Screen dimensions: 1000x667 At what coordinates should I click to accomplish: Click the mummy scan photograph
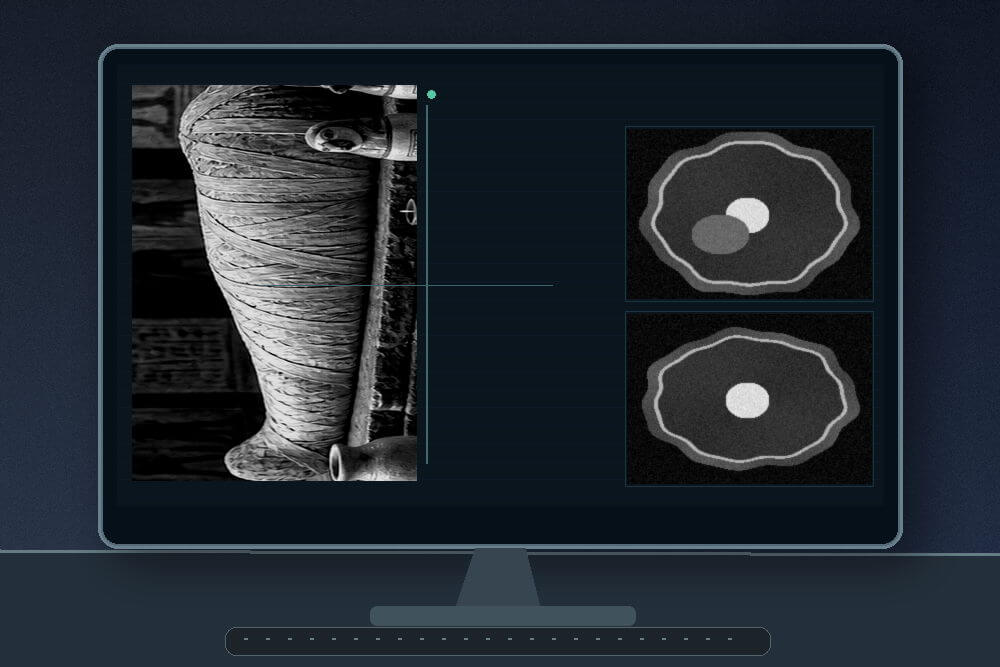tap(274, 282)
